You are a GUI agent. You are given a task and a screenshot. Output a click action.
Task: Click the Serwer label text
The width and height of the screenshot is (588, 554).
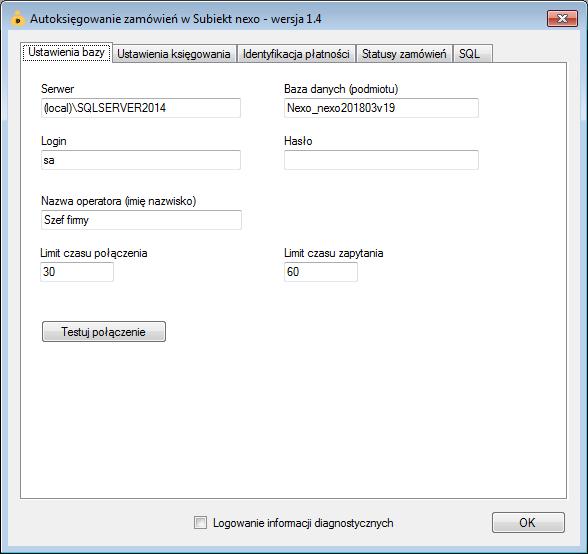[57, 89]
